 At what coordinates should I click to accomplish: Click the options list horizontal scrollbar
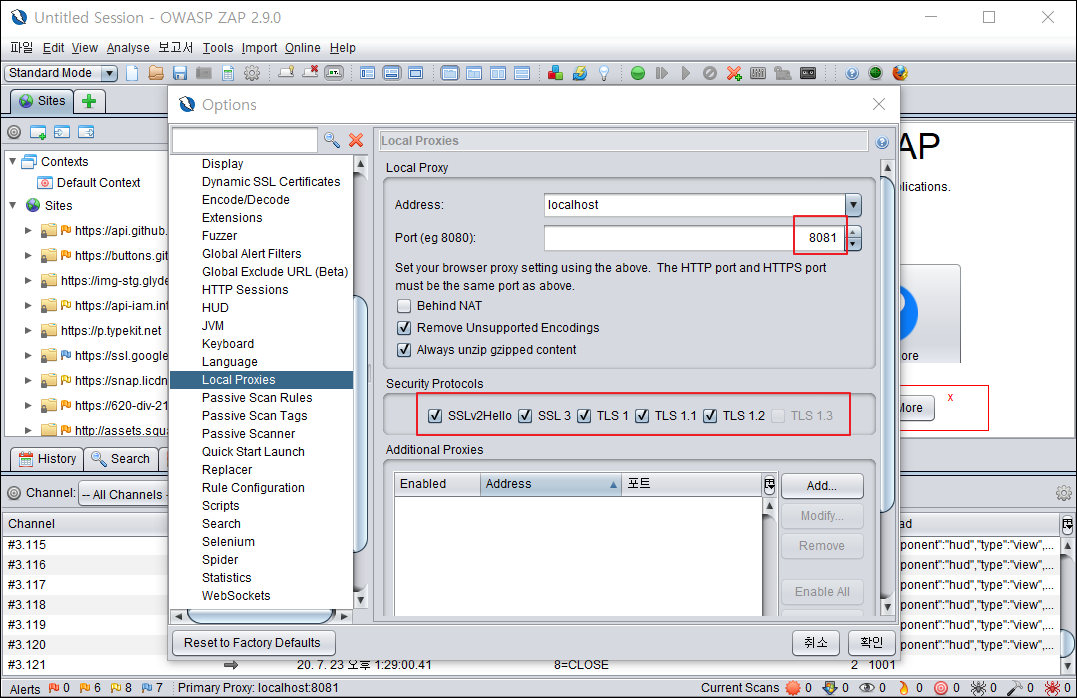point(261,616)
